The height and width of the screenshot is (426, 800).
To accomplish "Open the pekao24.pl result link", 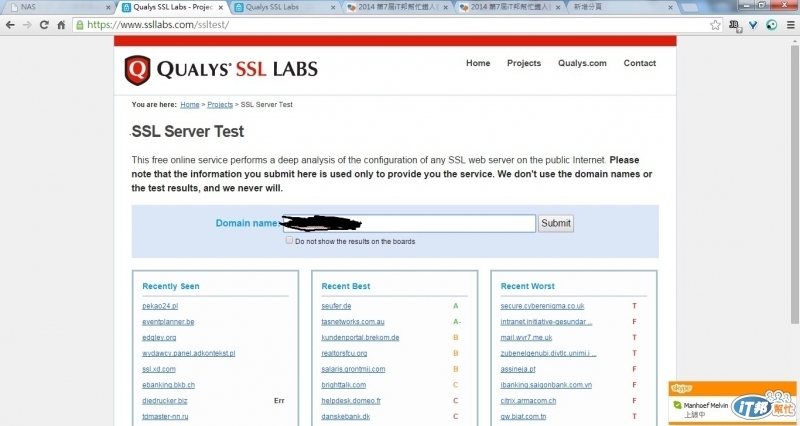I will click(160, 306).
